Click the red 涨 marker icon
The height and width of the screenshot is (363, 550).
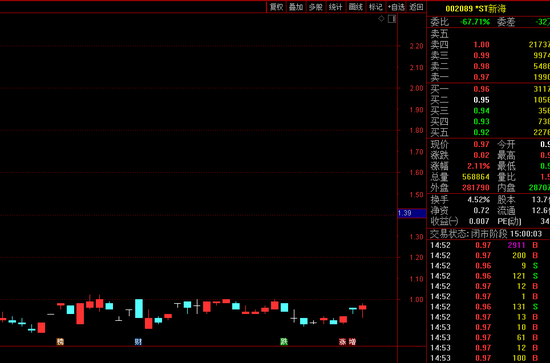(343, 342)
